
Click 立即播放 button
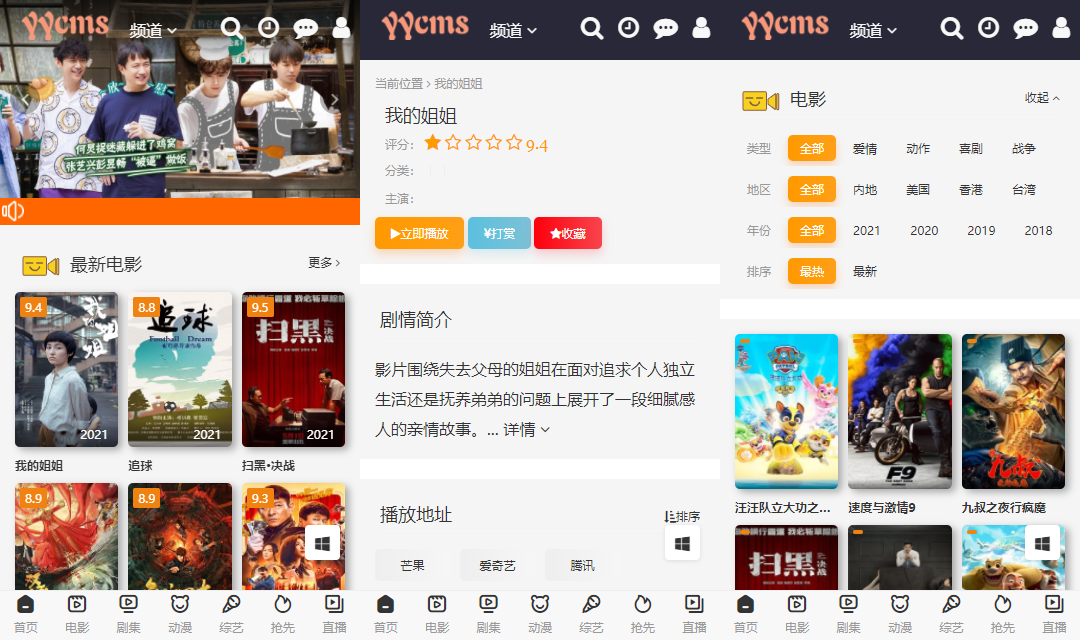tap(419, 233)
